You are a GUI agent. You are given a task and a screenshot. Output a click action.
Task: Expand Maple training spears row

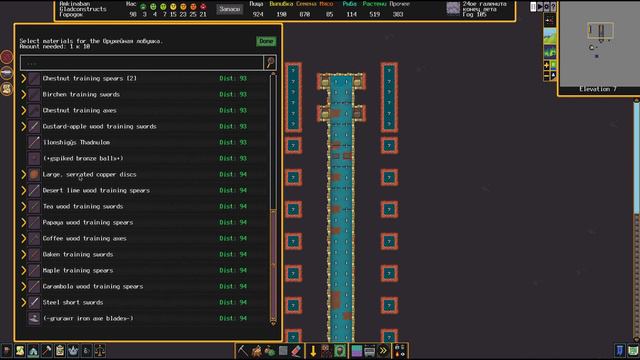click(24, 270)
